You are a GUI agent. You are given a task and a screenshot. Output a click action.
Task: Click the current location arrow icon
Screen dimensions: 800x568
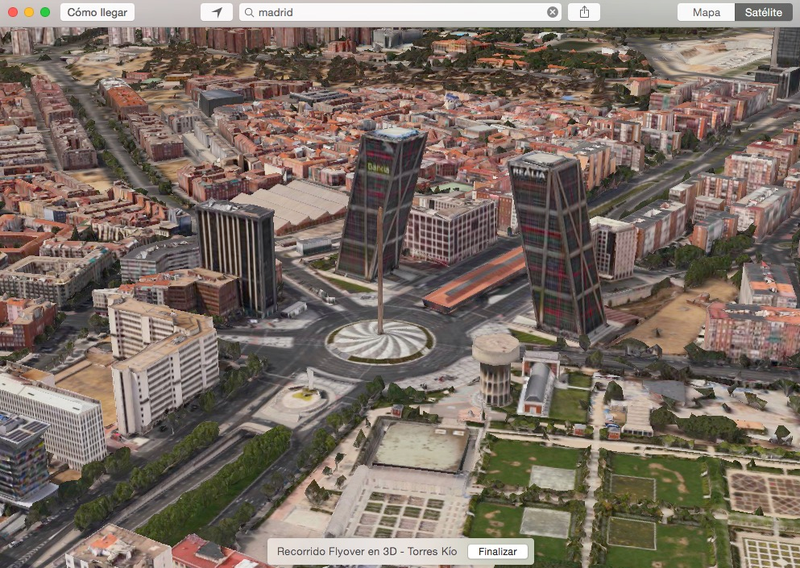[x=217, y=12]
